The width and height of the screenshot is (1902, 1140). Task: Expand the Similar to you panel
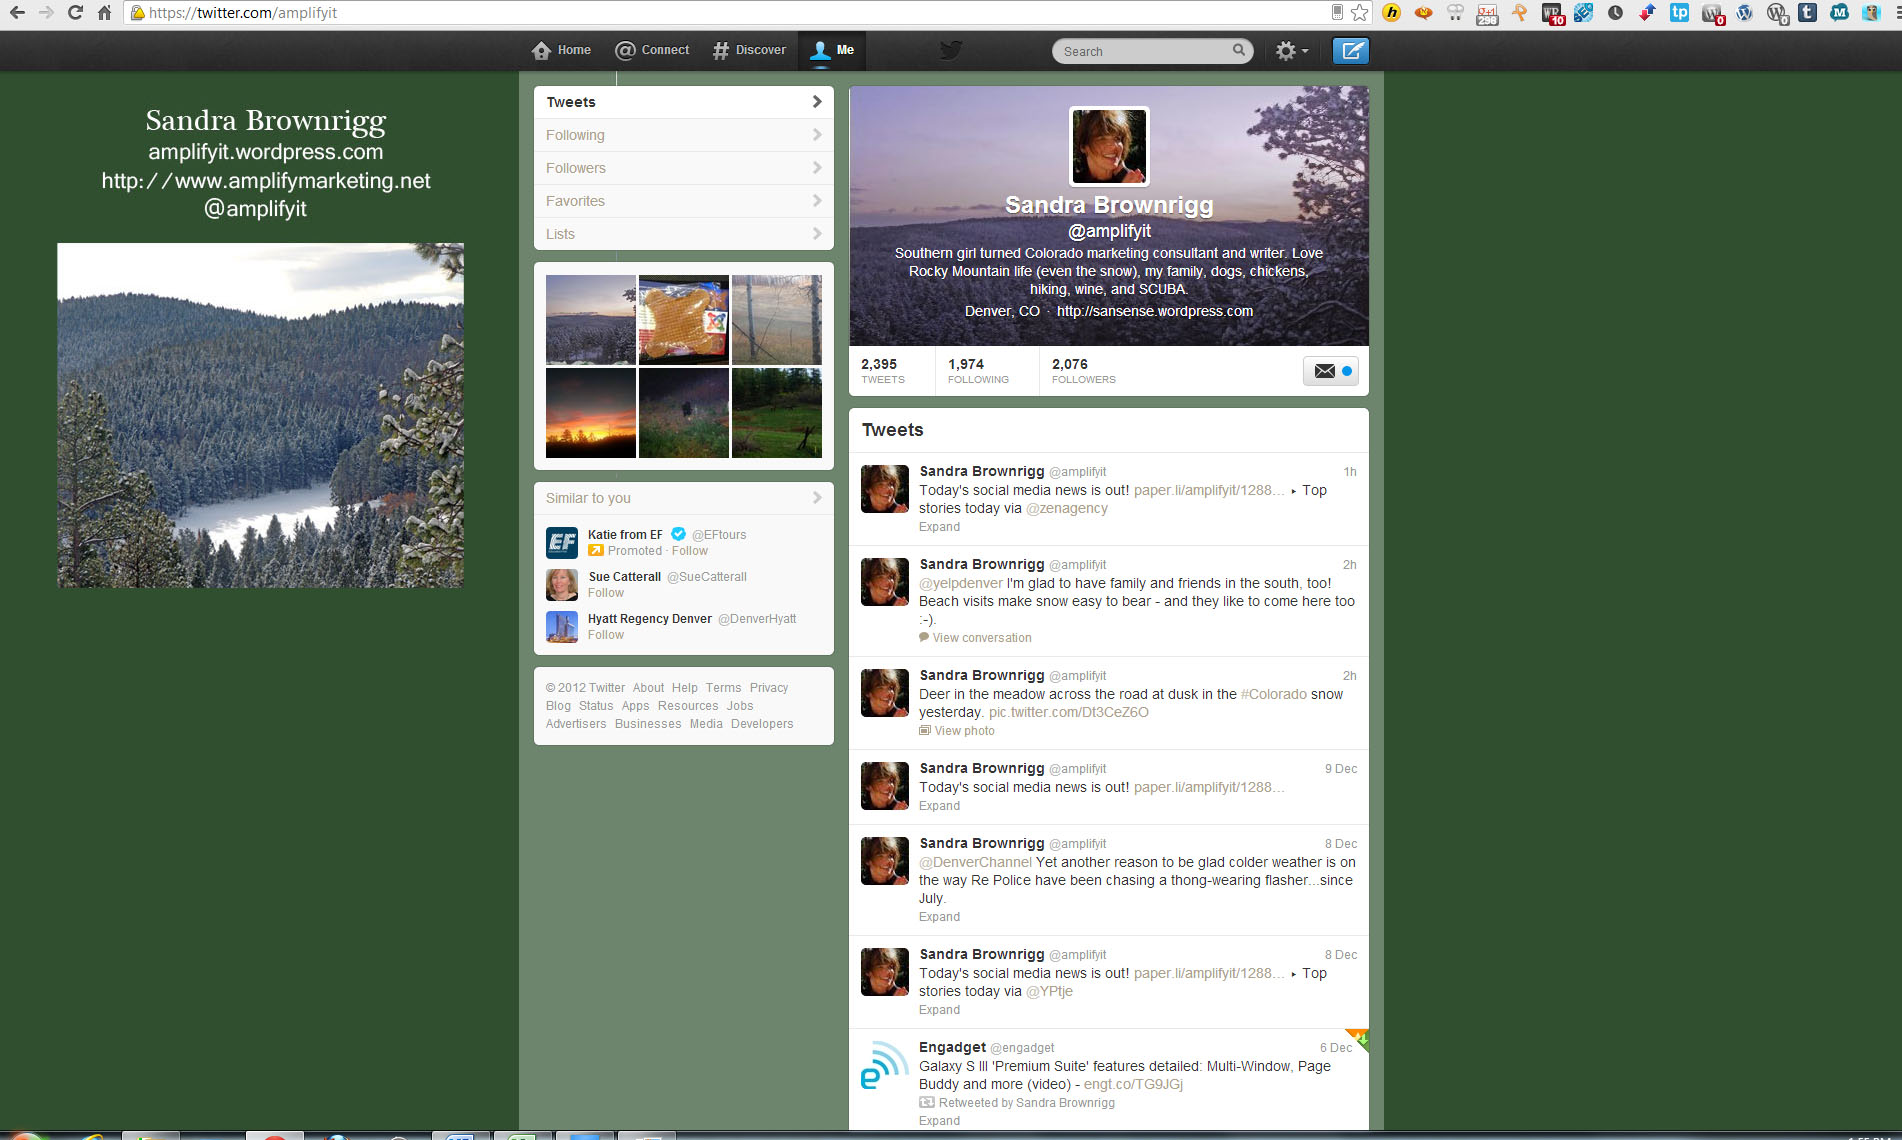point(684,498)
